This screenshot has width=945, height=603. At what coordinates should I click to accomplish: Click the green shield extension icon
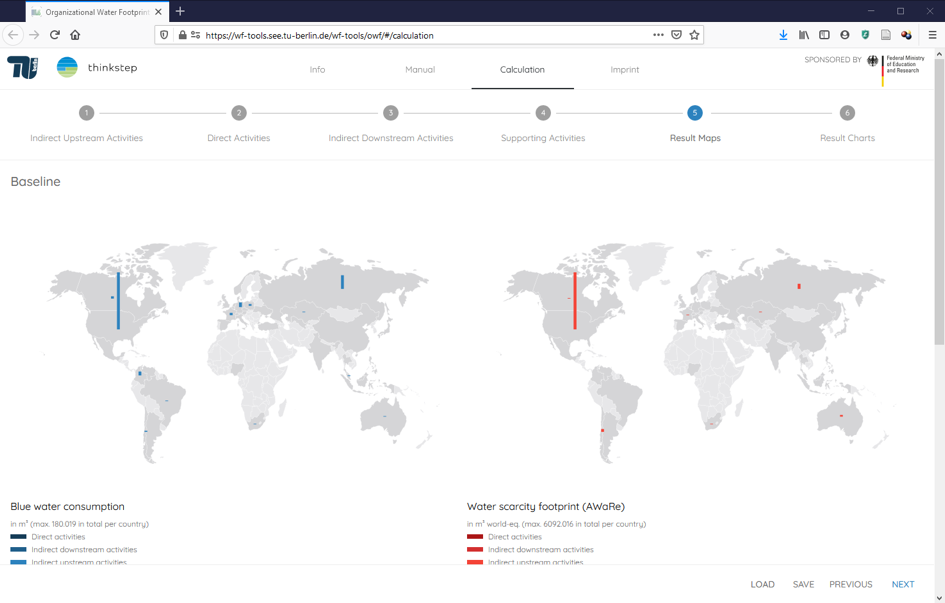click(x=865, y=35)
